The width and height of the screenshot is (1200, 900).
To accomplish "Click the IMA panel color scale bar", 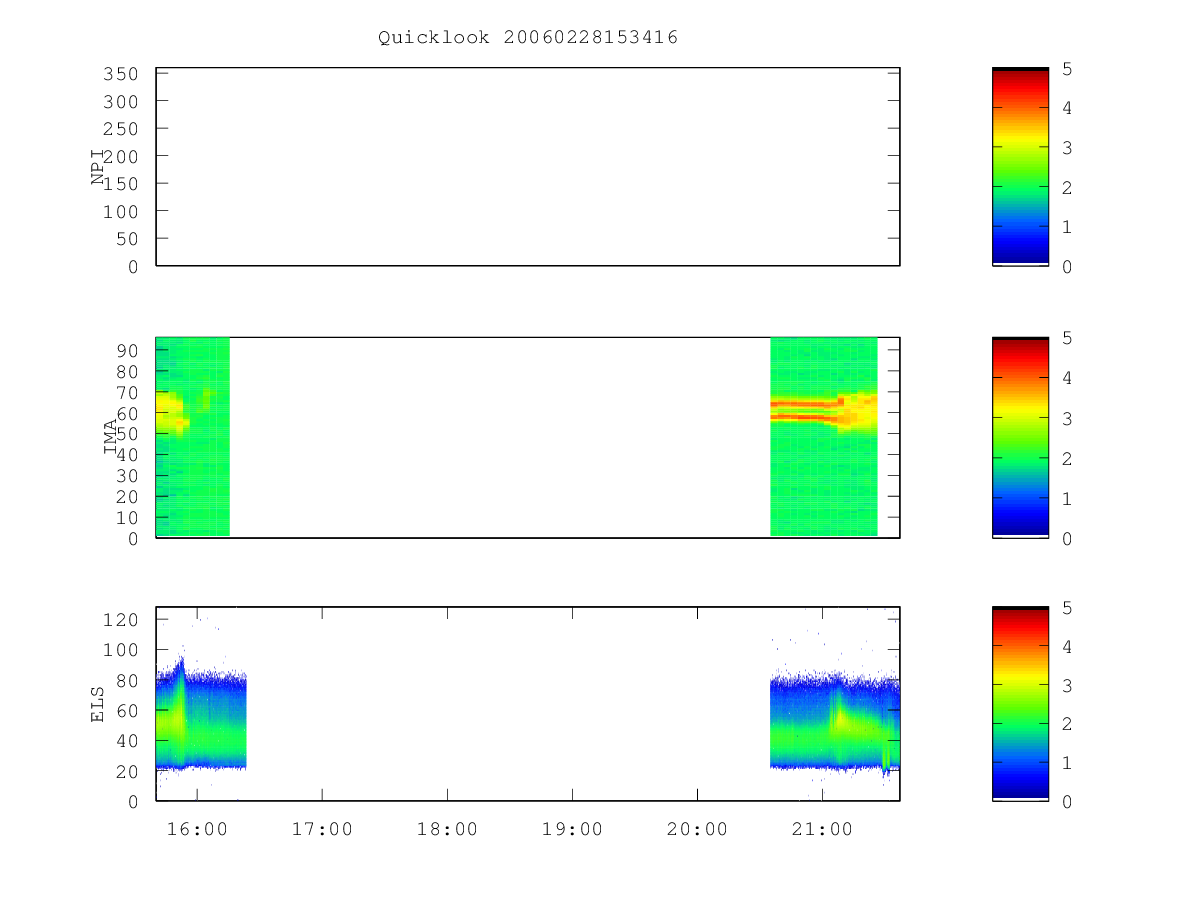I will pos(1020,437).
